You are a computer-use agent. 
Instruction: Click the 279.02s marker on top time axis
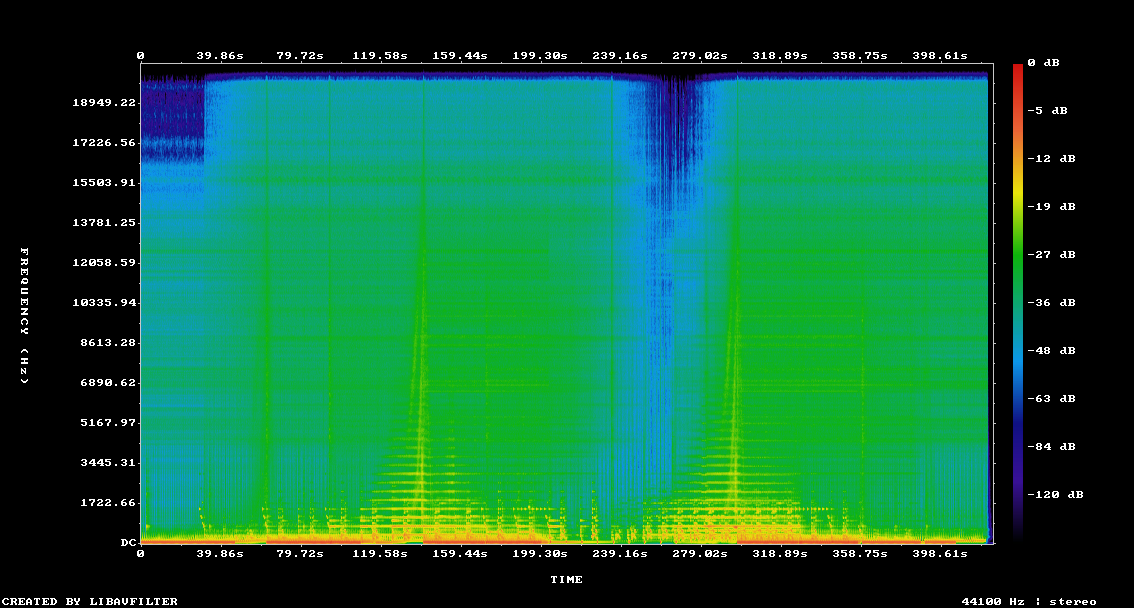(699, 55)
